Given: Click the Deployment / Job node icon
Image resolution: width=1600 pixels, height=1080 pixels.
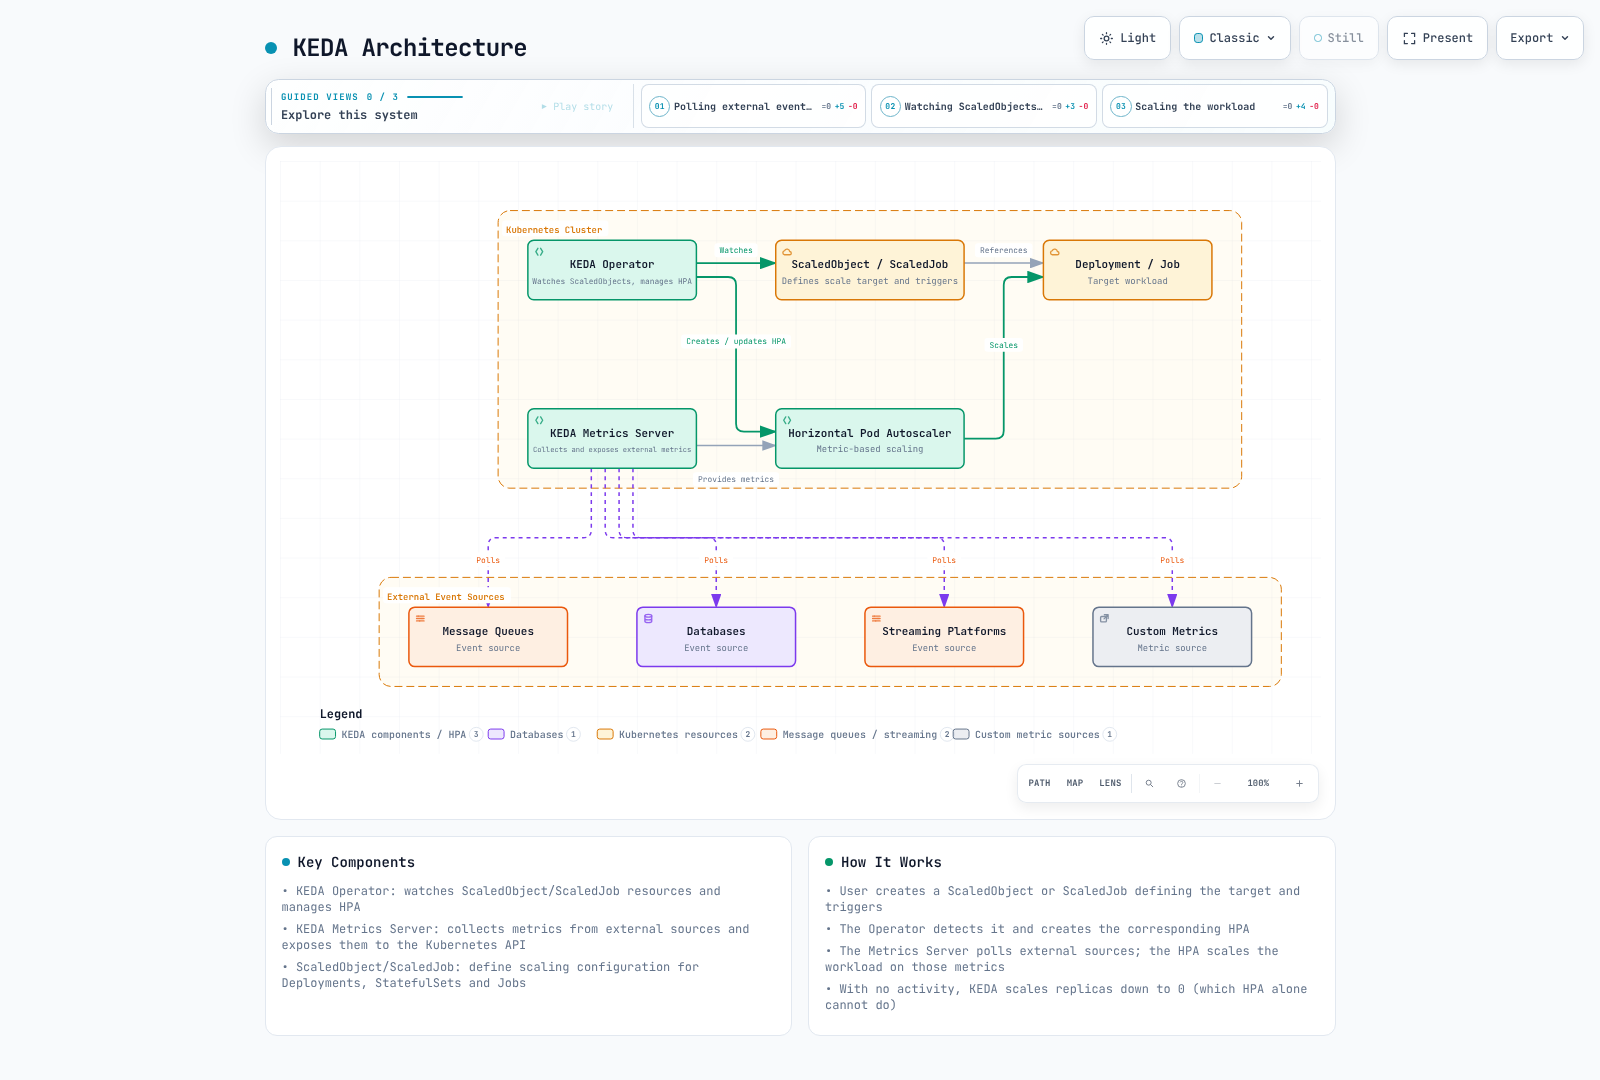Looking at the screenshot, I should (1054, 252).
